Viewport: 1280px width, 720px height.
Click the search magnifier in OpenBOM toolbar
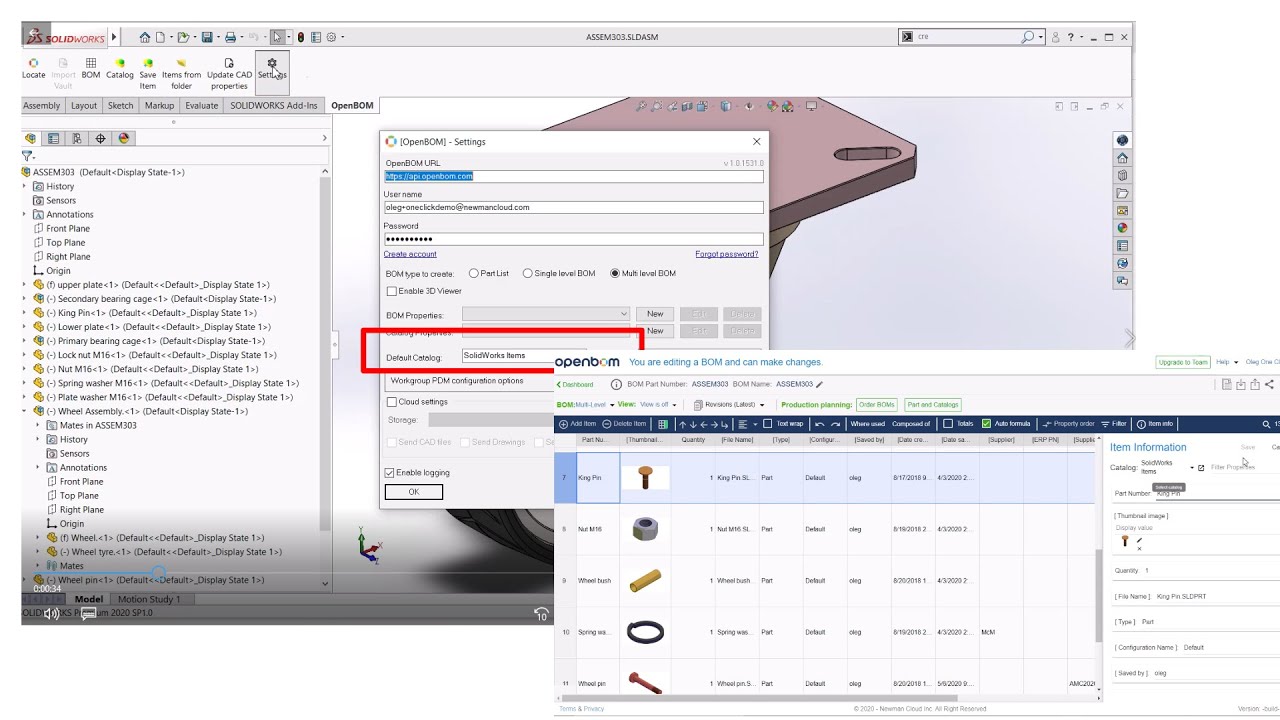click(x=1266, y=424)
